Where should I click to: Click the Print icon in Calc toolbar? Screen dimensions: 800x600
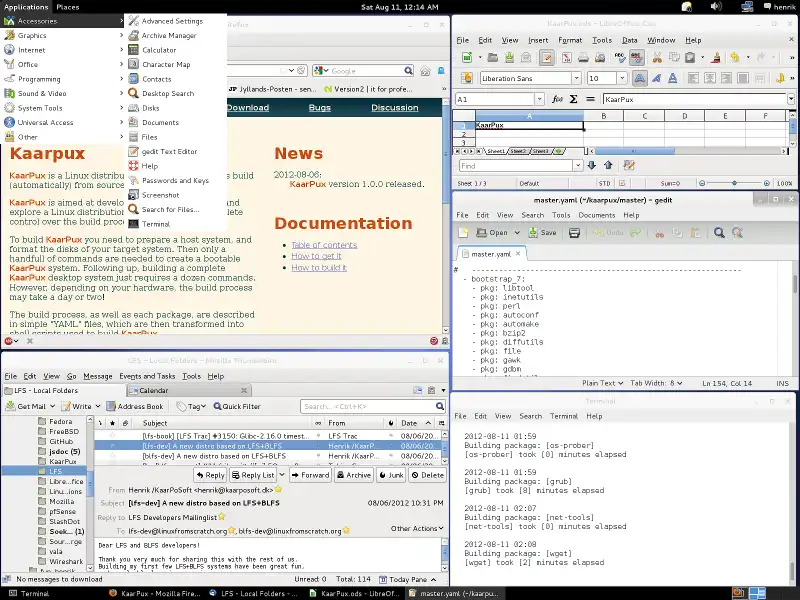[x=583, y=58]
